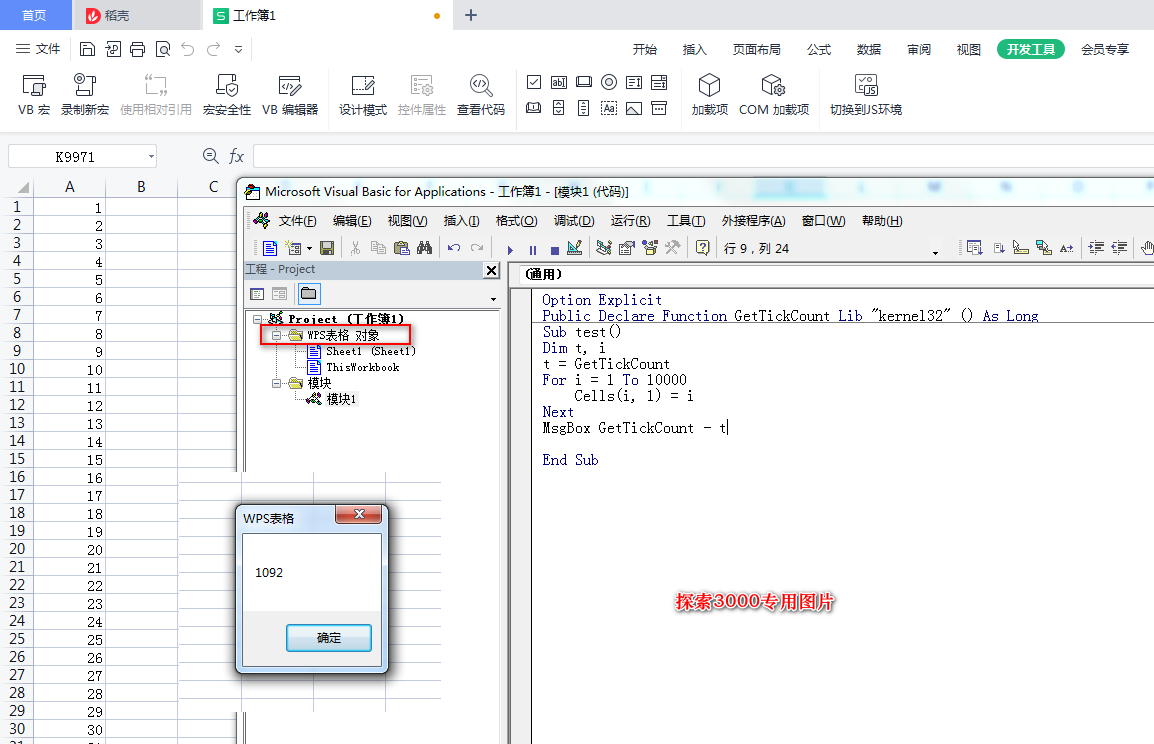Go to the 首页 home tab
The width and height of the screenshot is (1154, 744).
point(35,15)
